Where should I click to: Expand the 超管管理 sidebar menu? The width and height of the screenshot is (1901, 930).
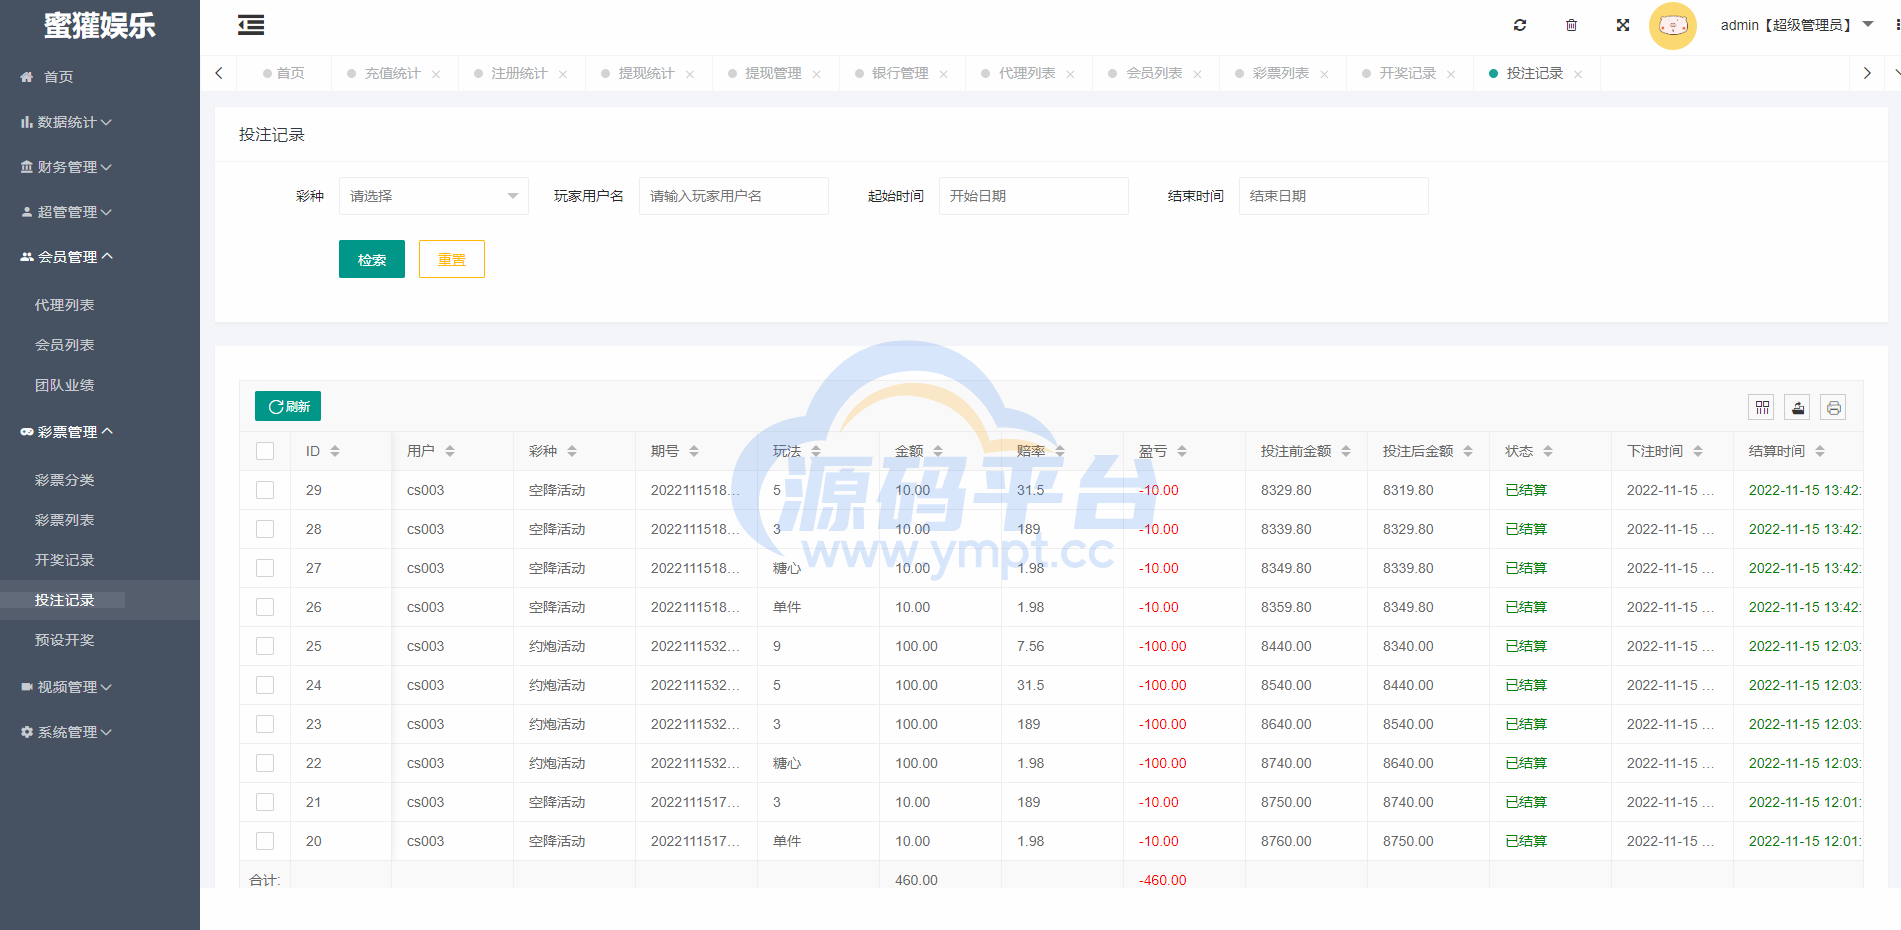coord(100,212)
